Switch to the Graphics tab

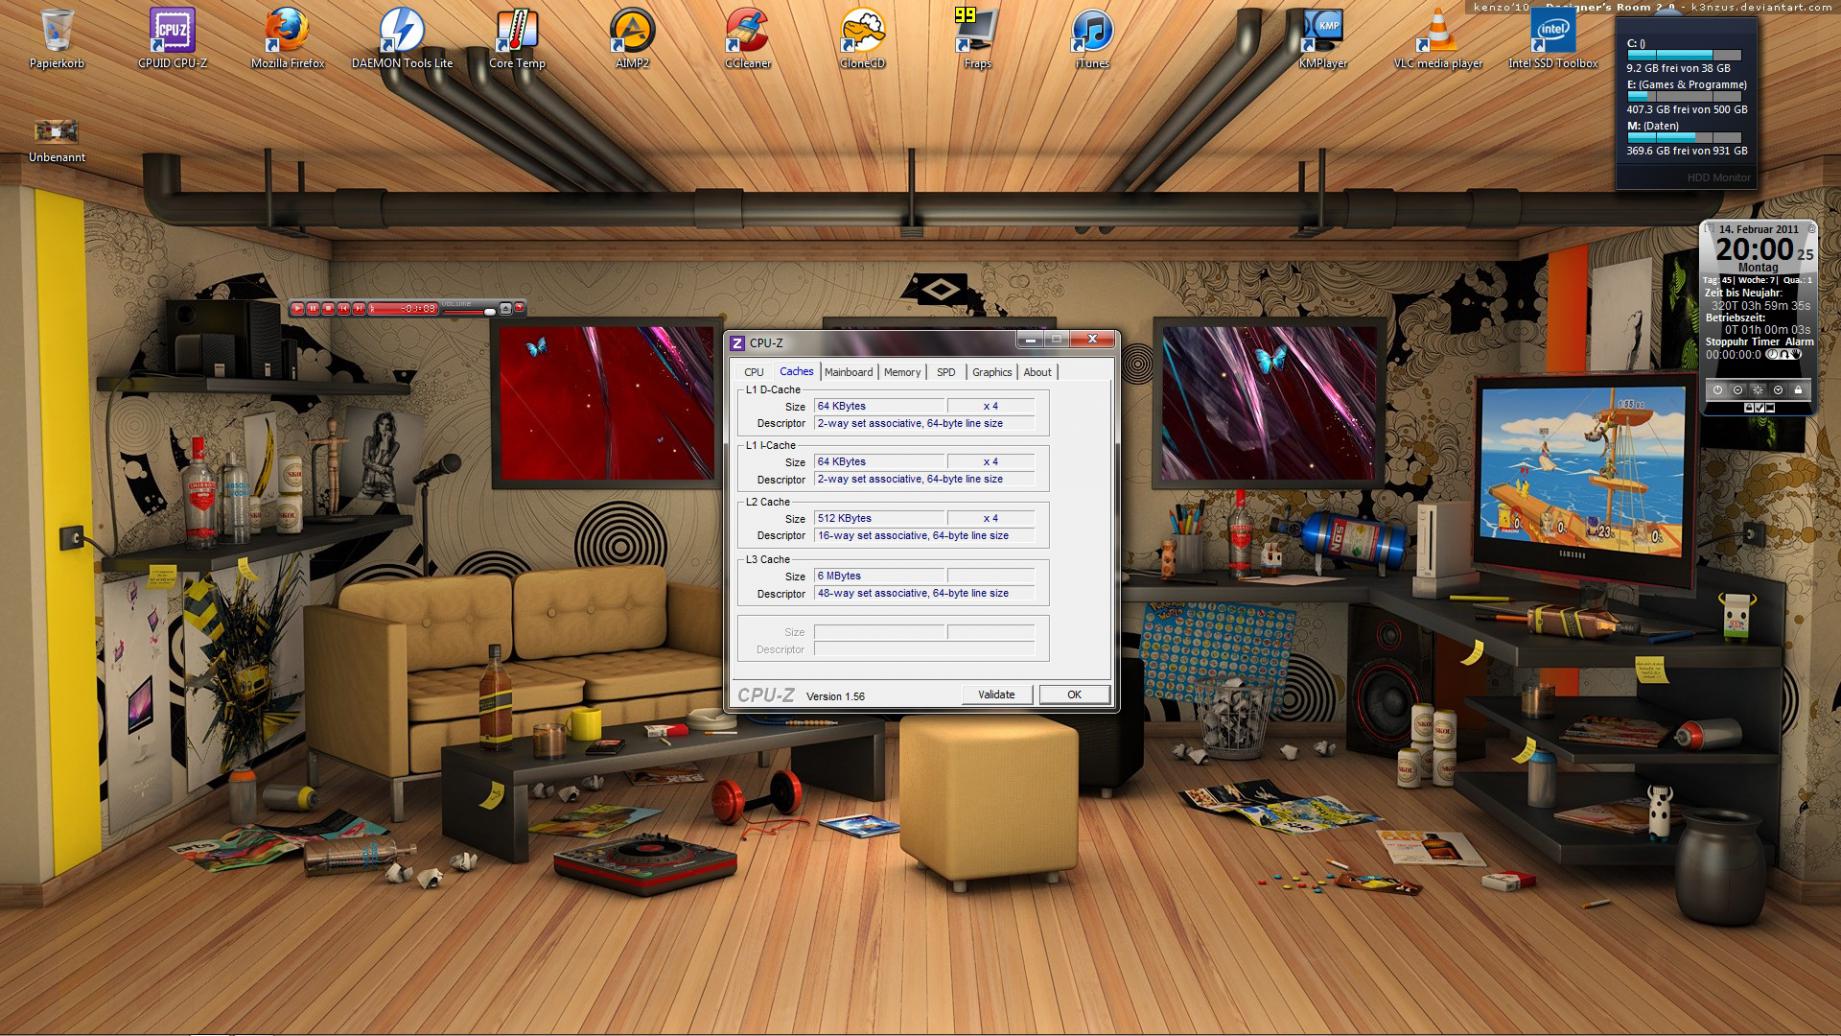(x=992, y=372)
